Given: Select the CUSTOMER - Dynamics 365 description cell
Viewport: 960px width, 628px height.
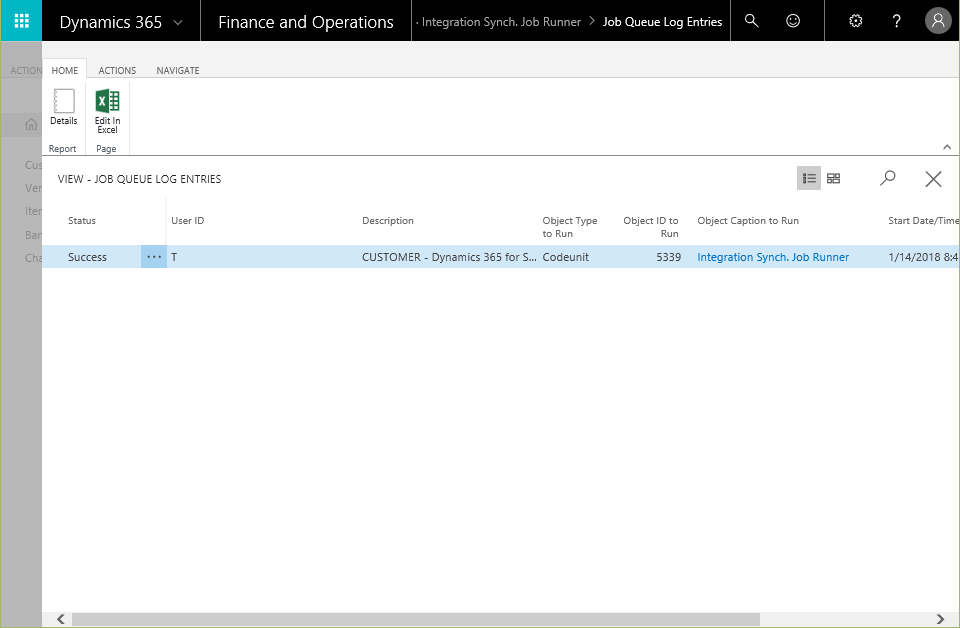Looking at the screenshot, I should click(x=449, y=257).
